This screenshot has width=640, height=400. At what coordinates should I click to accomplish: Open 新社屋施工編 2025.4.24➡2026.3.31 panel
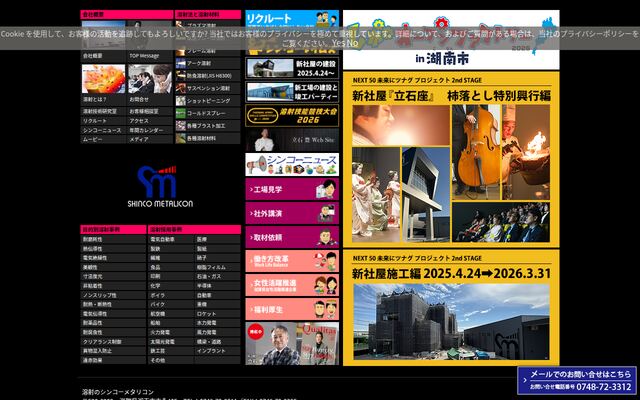point(451,308)
